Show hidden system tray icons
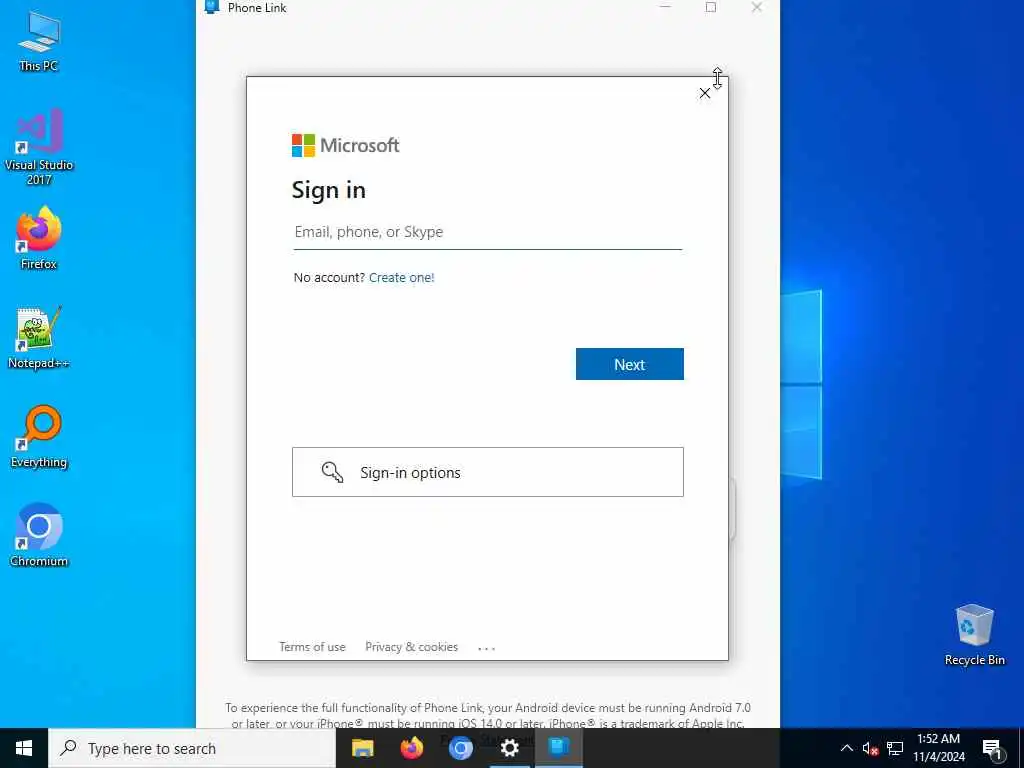 pos(846,748)
